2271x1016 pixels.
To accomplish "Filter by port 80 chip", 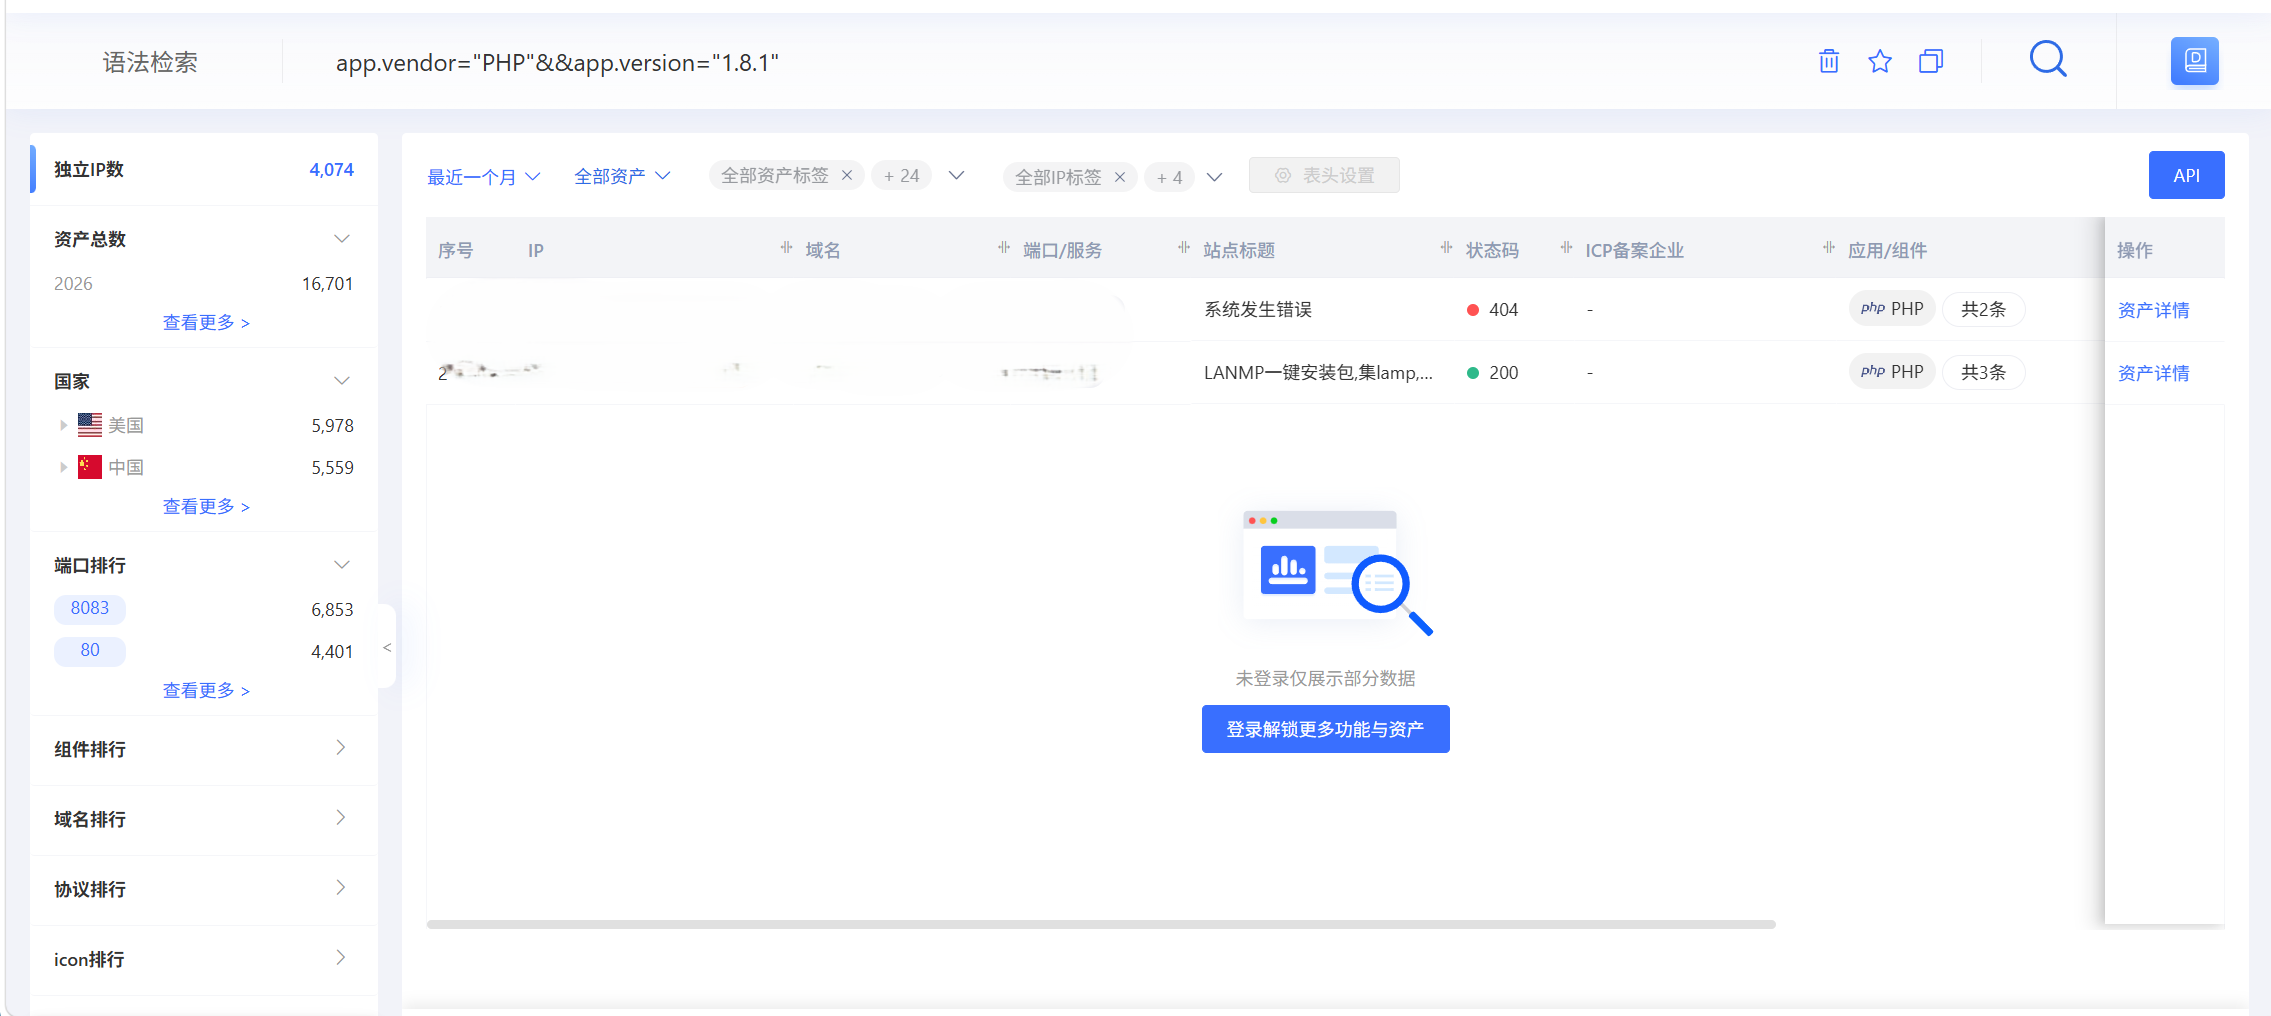I will (90, 650).
